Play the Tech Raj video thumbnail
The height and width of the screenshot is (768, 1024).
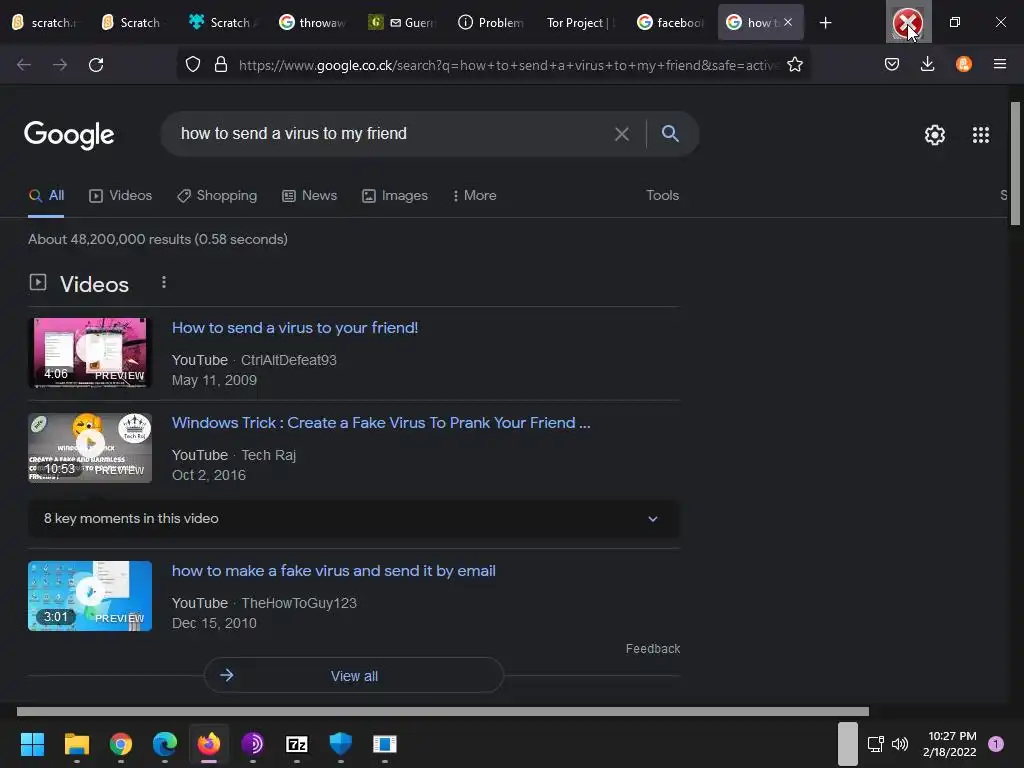click(x=90, y=448)
